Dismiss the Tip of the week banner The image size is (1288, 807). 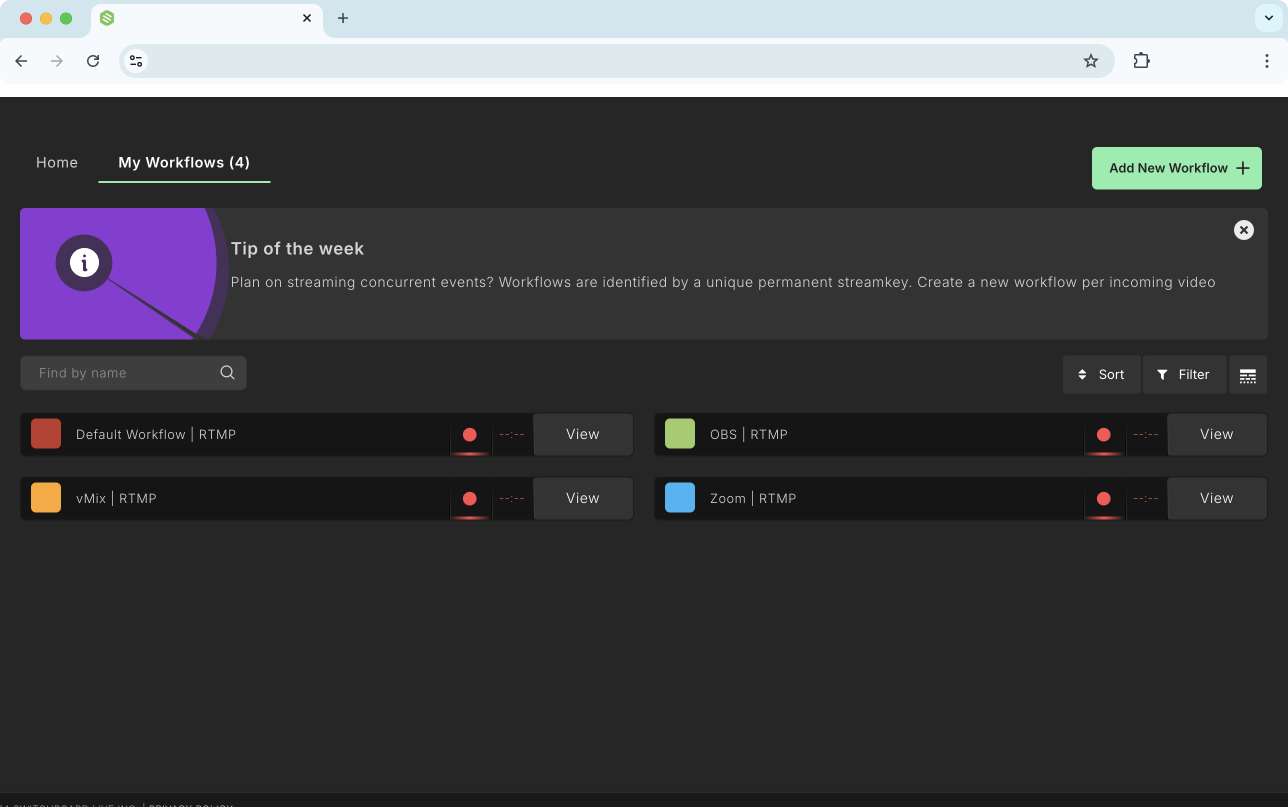pyautogui.click(x=1243, y=230)
